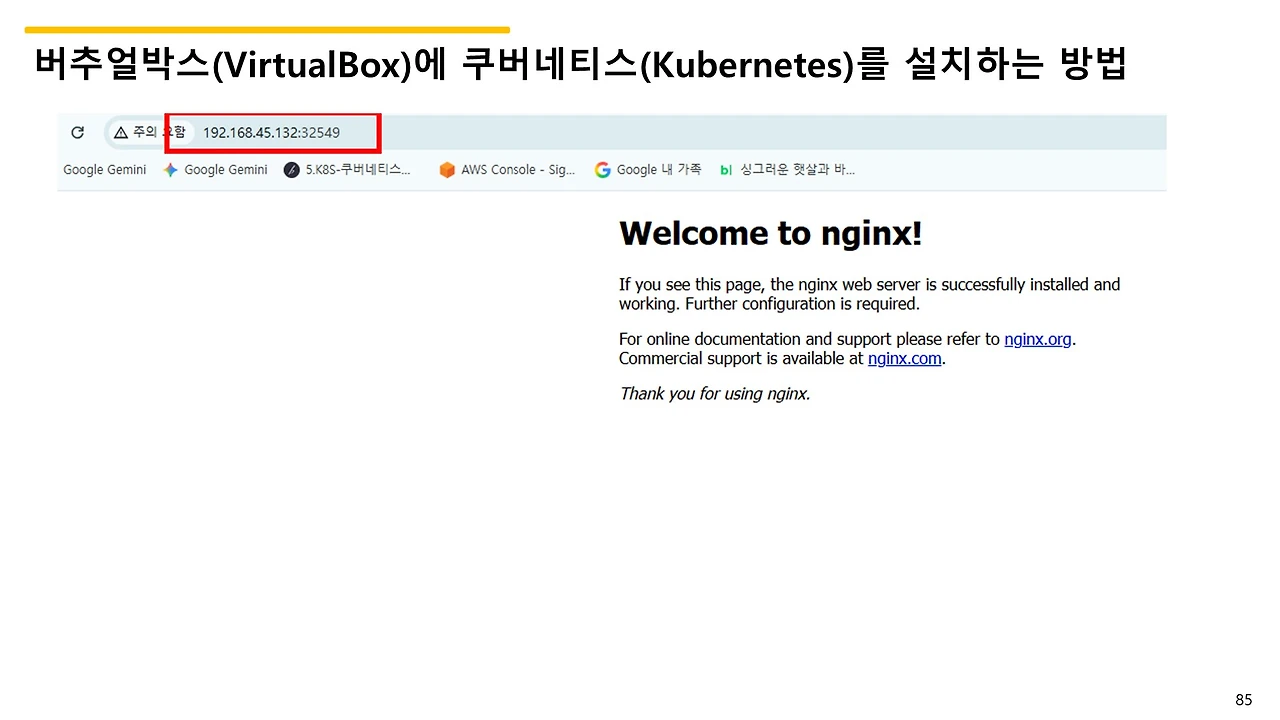Follow the nginx.org documentation link
Image resolution: width=1280 pixels, height=720 pixels.
coord(1037,339)
